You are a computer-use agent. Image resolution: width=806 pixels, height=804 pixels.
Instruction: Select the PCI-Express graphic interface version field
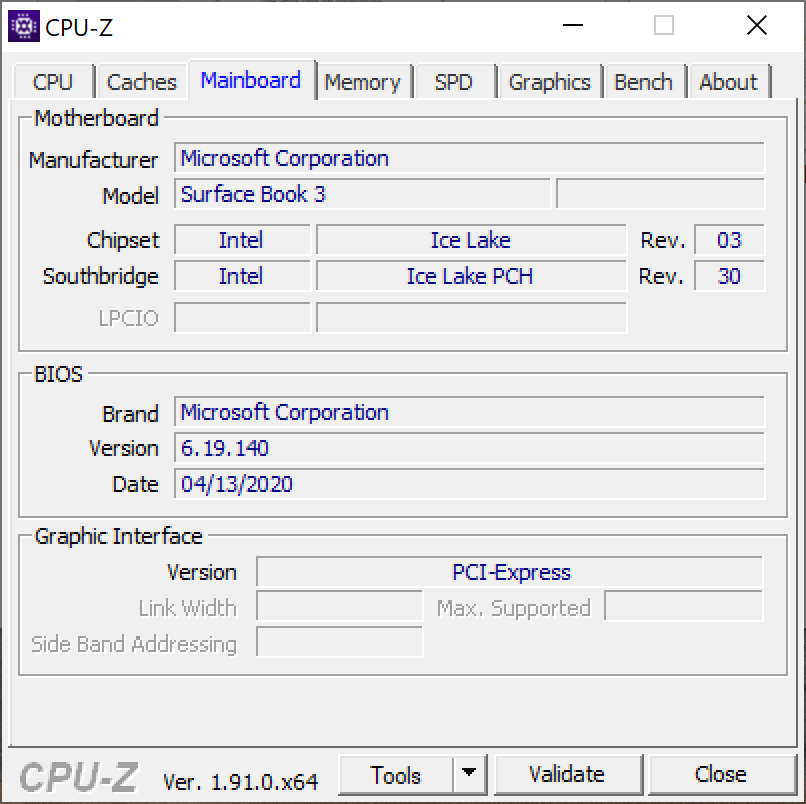tap(510, 572)
